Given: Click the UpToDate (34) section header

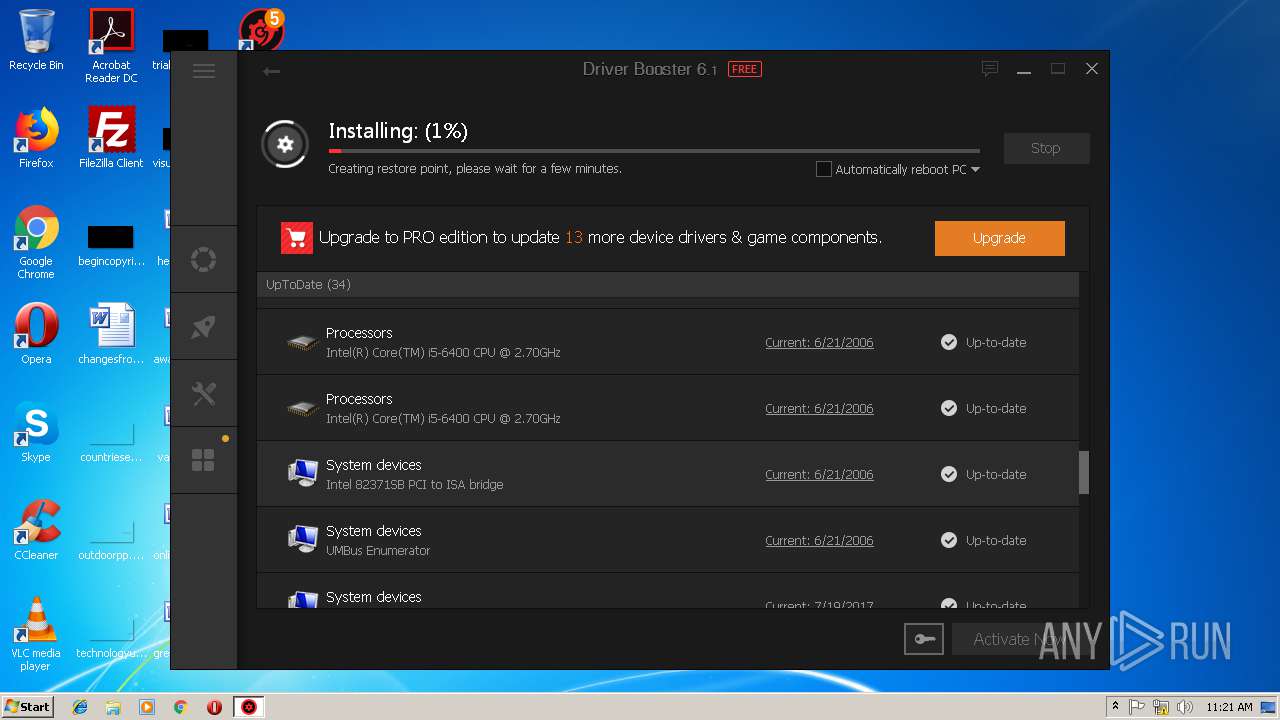Looking at the screenshot, I should click(668, 285).
